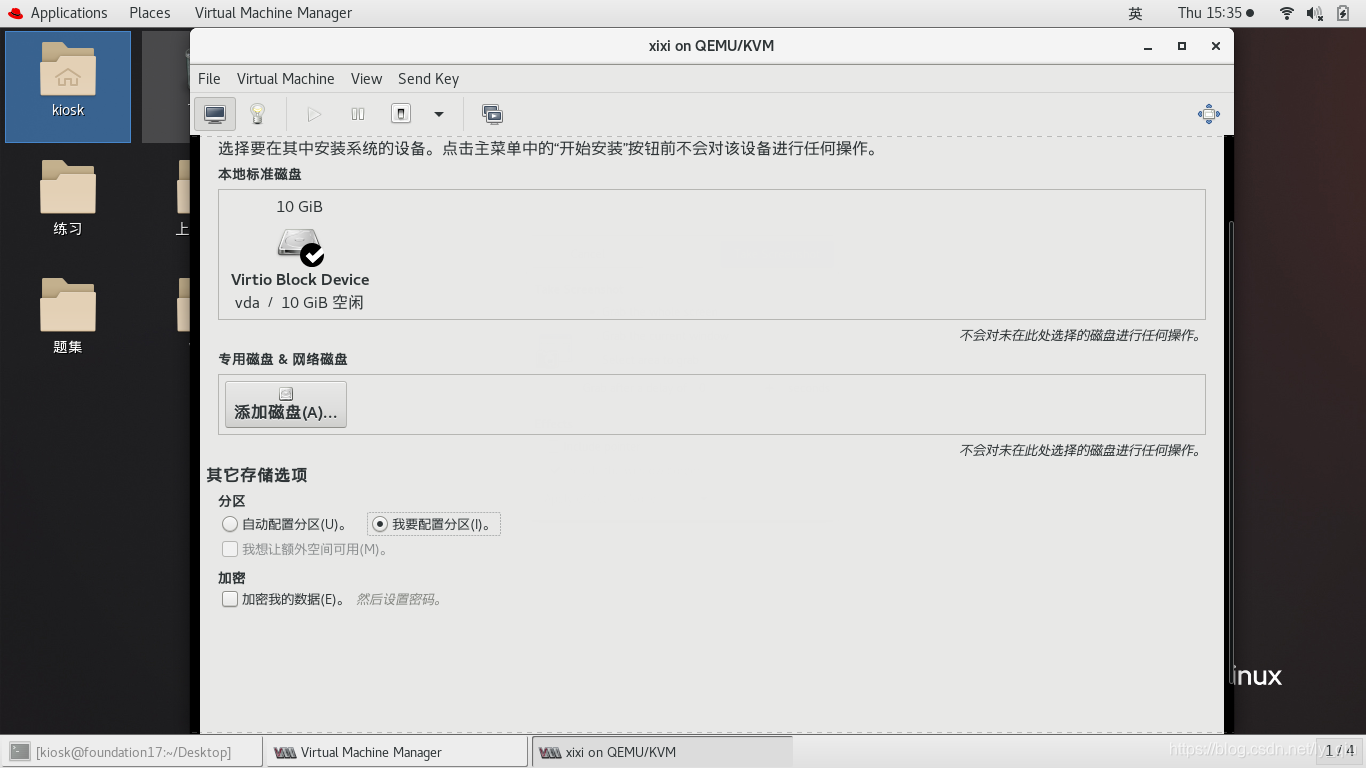Show the graphical console view
Screen dimensions: 1366x768
215,114
